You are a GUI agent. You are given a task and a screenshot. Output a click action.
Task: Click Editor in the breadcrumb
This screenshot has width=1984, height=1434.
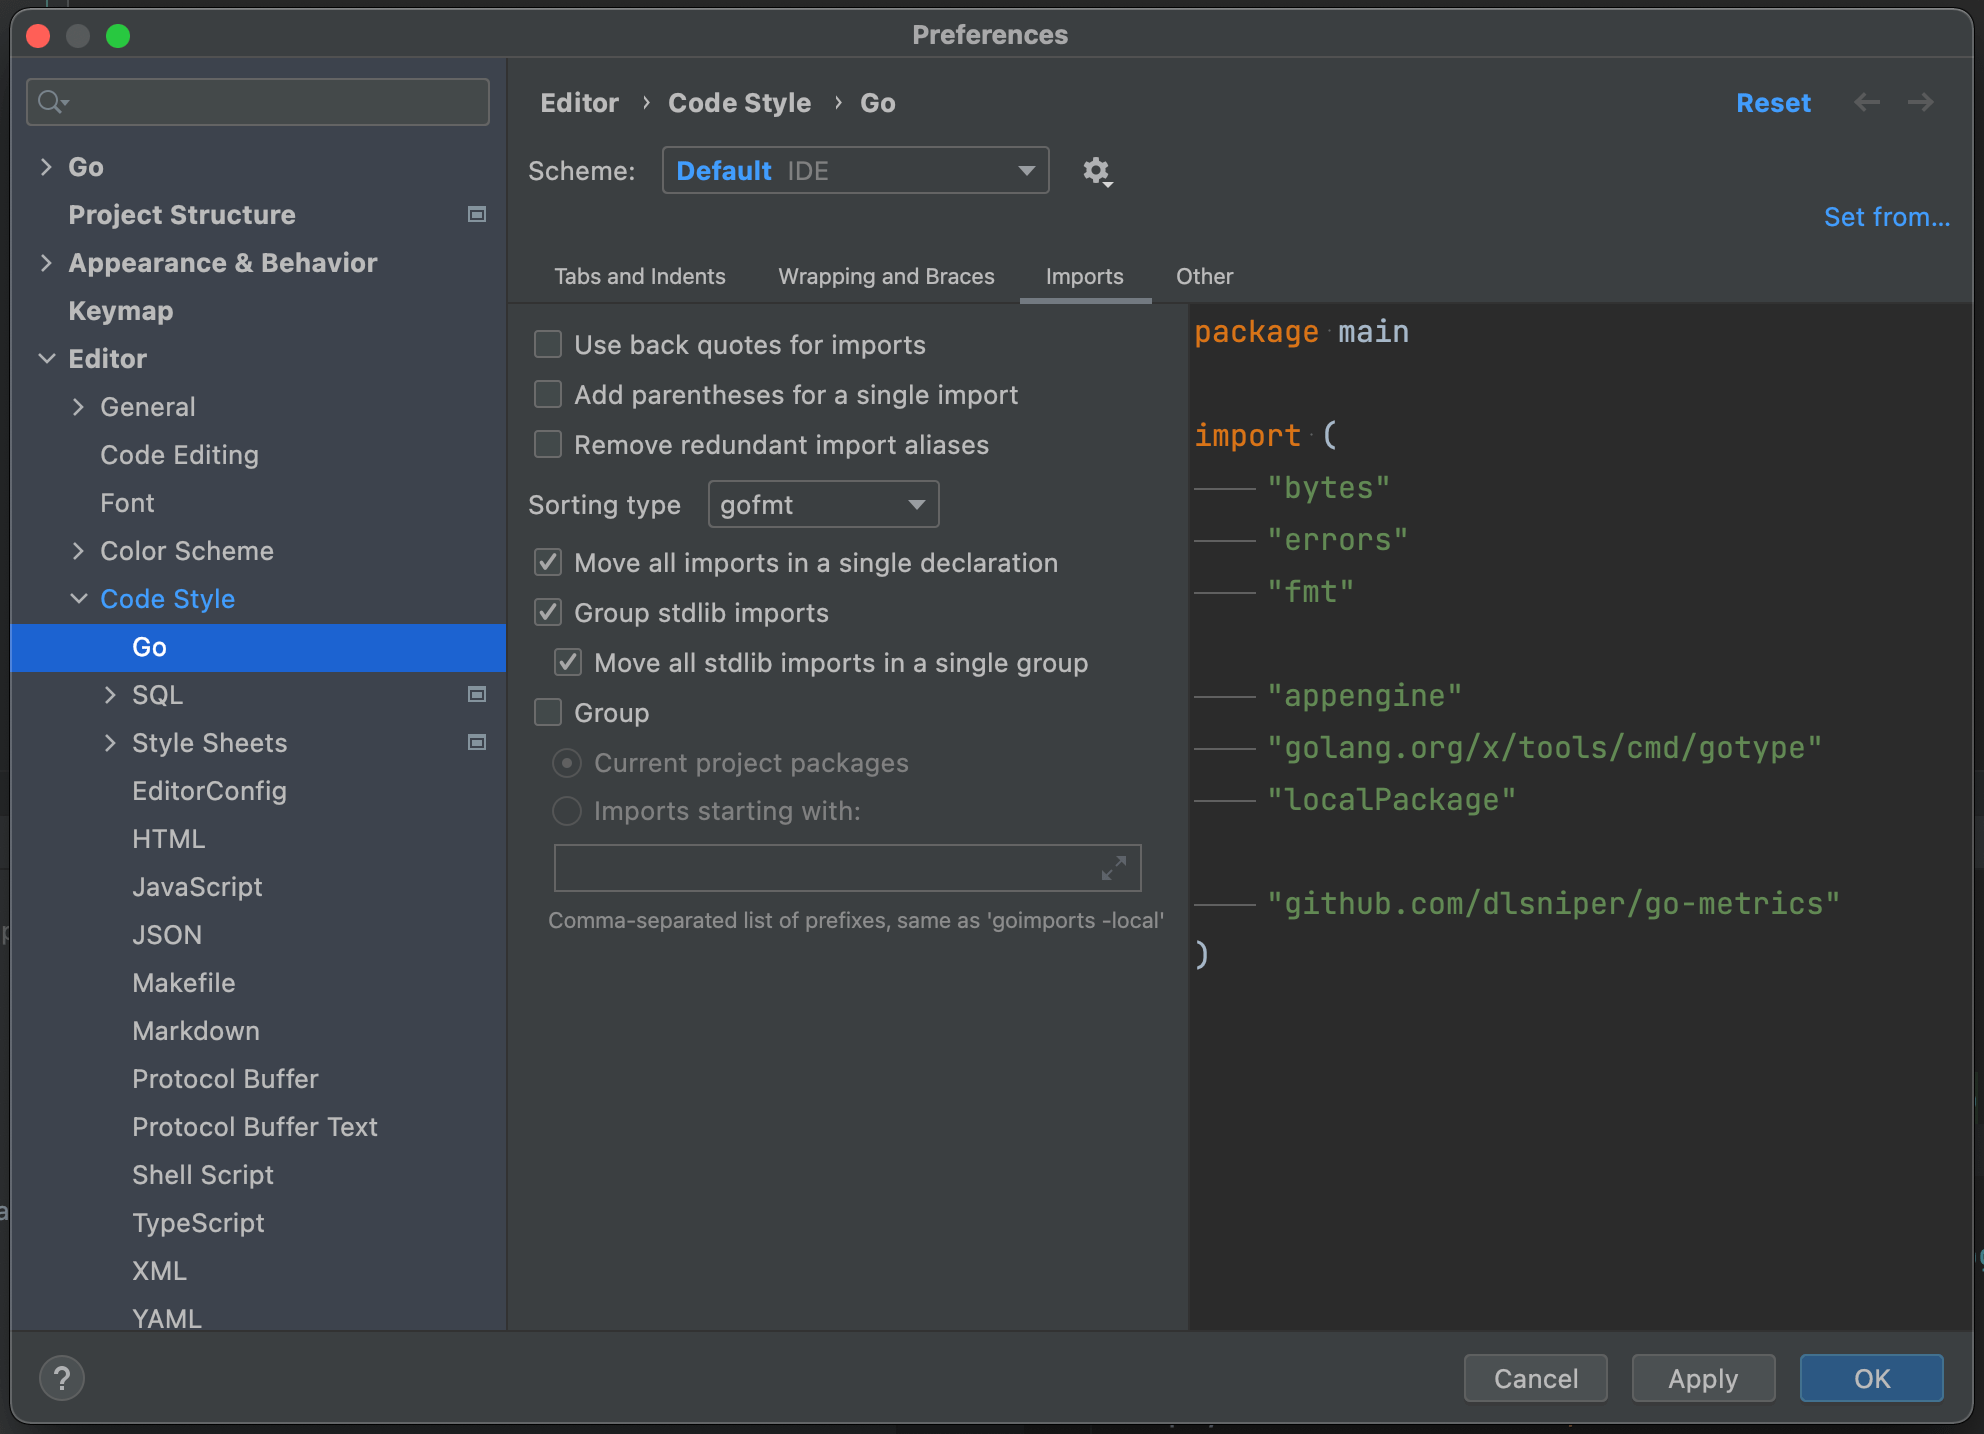579,103
